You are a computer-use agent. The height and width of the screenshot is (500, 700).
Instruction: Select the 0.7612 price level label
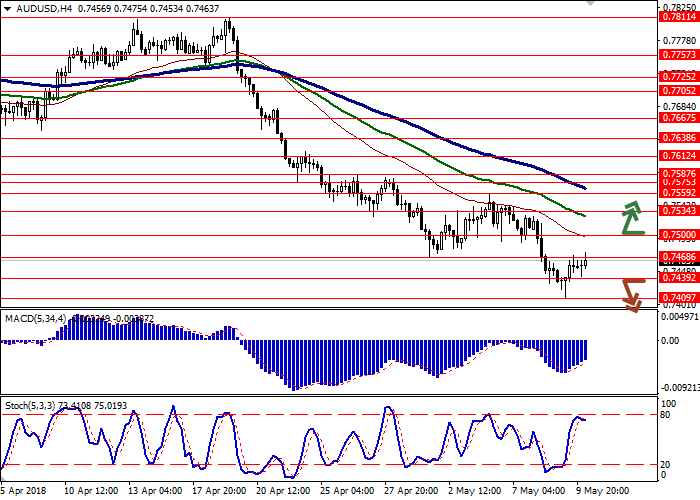677,156
